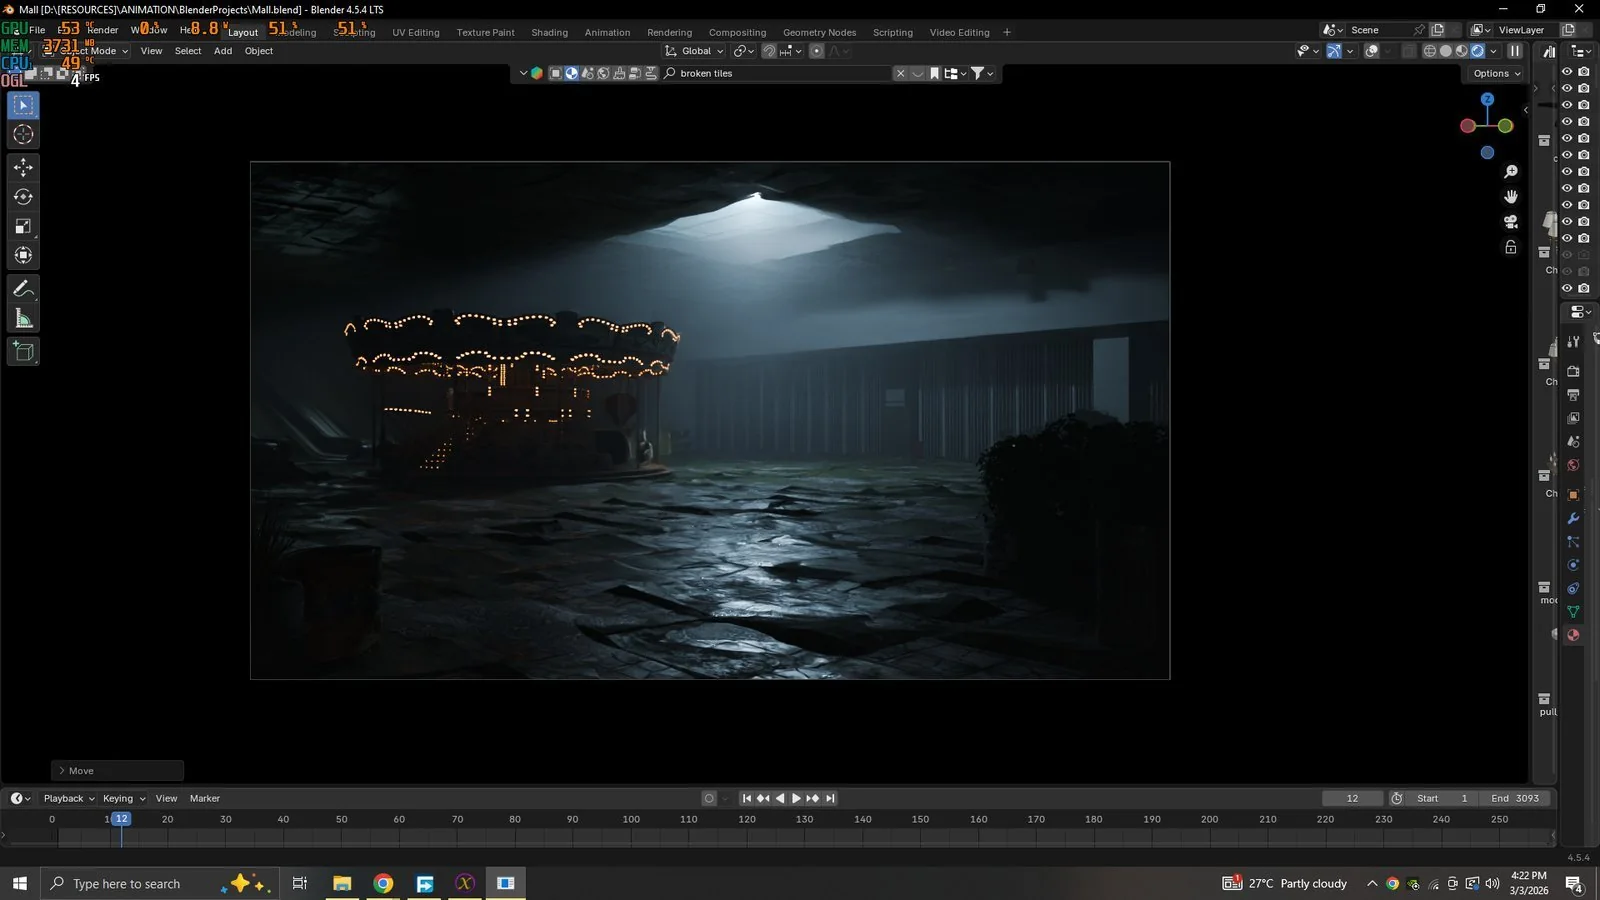Add a new workspace with plus
The width and height of the screenshot is (1600, 900).
click(1007, 32)
